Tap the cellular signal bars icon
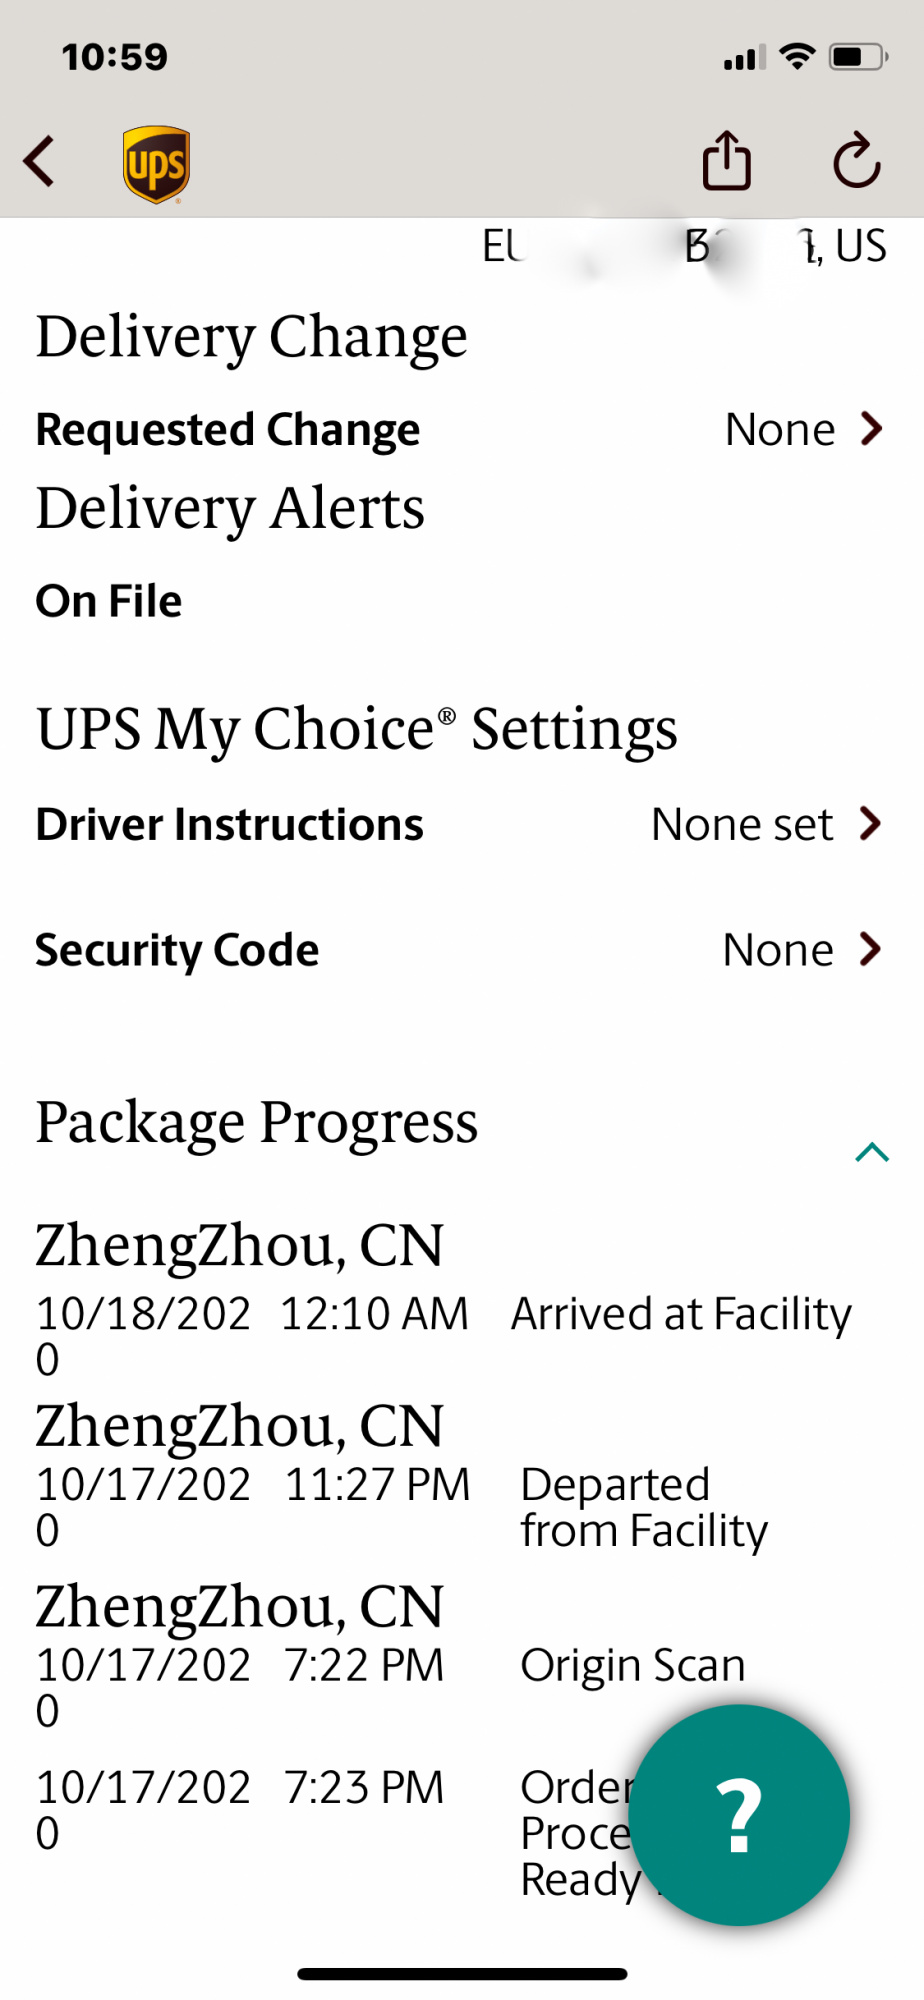 click(744, 58)
